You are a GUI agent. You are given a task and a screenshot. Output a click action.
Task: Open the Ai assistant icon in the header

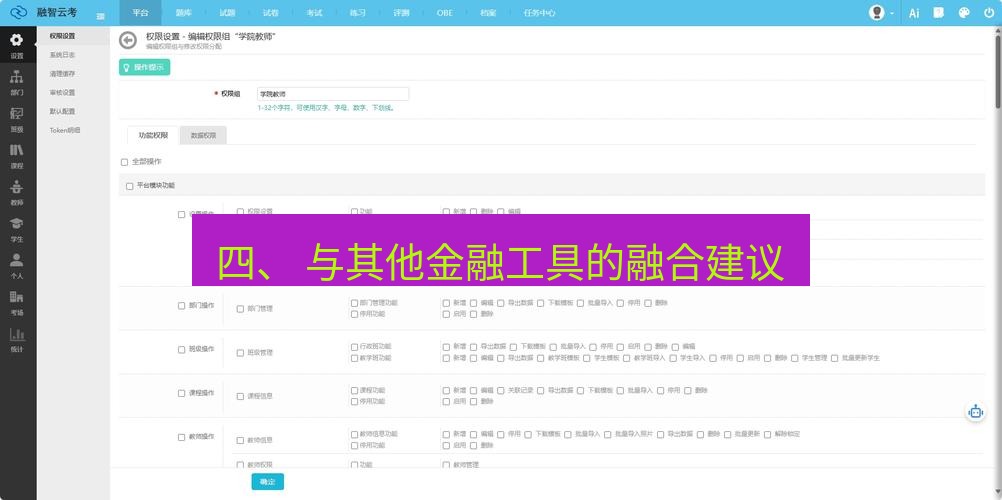click(914, 13)
